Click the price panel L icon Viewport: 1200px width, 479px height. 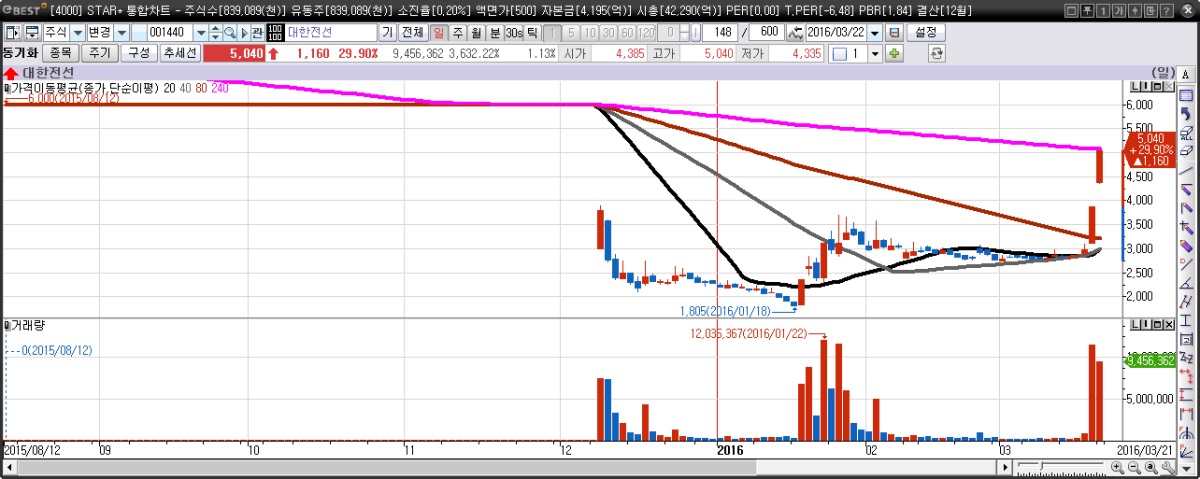[1134, 86]
